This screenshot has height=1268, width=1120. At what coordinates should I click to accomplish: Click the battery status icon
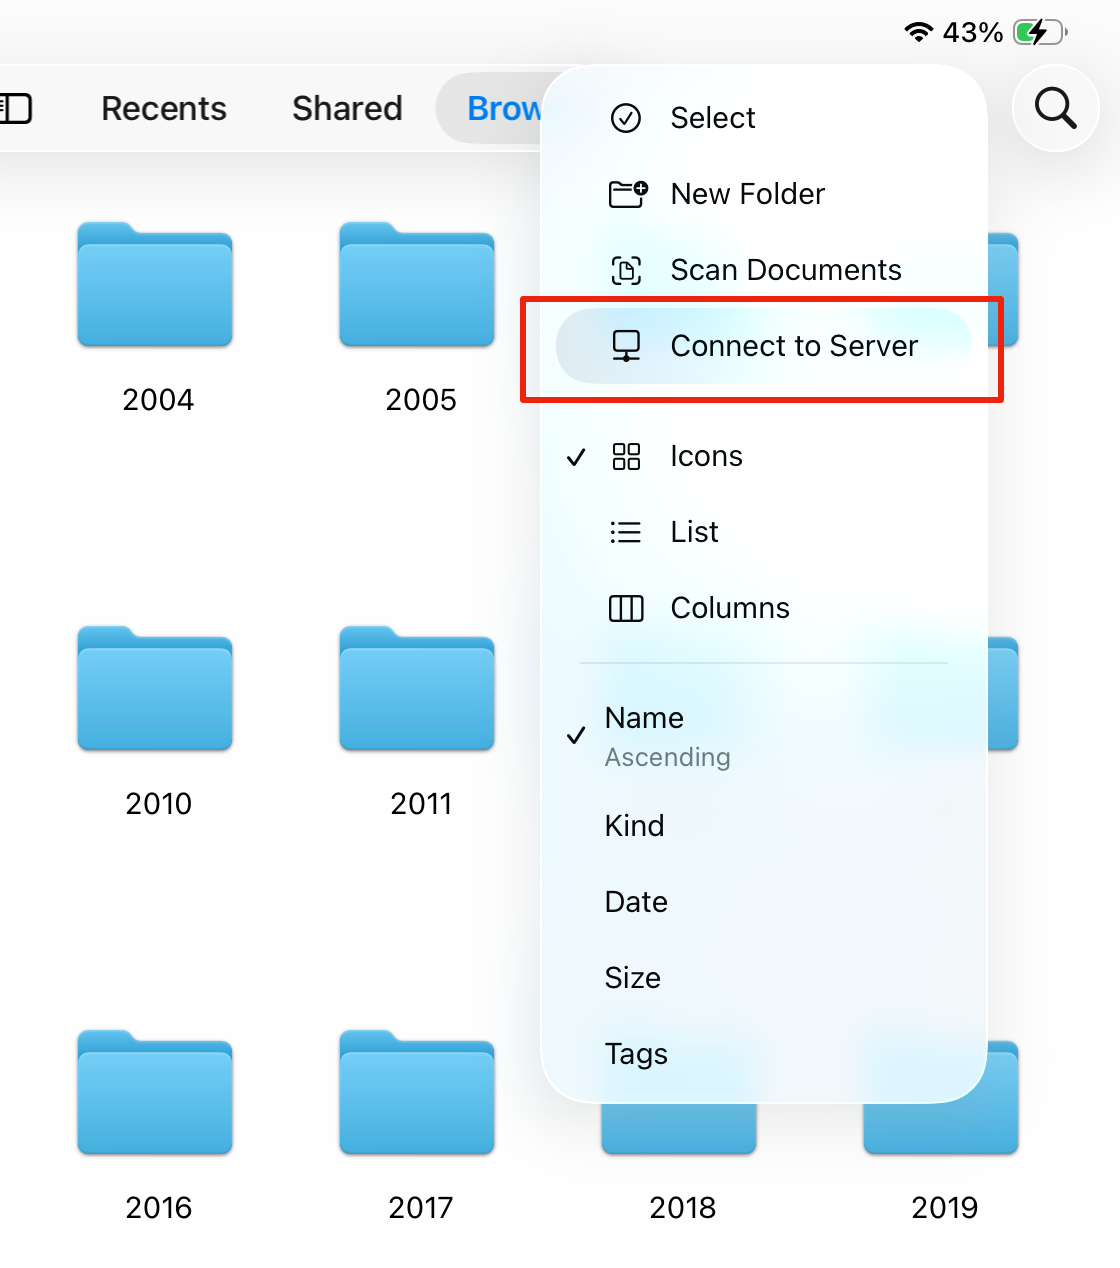(1040, 32)
